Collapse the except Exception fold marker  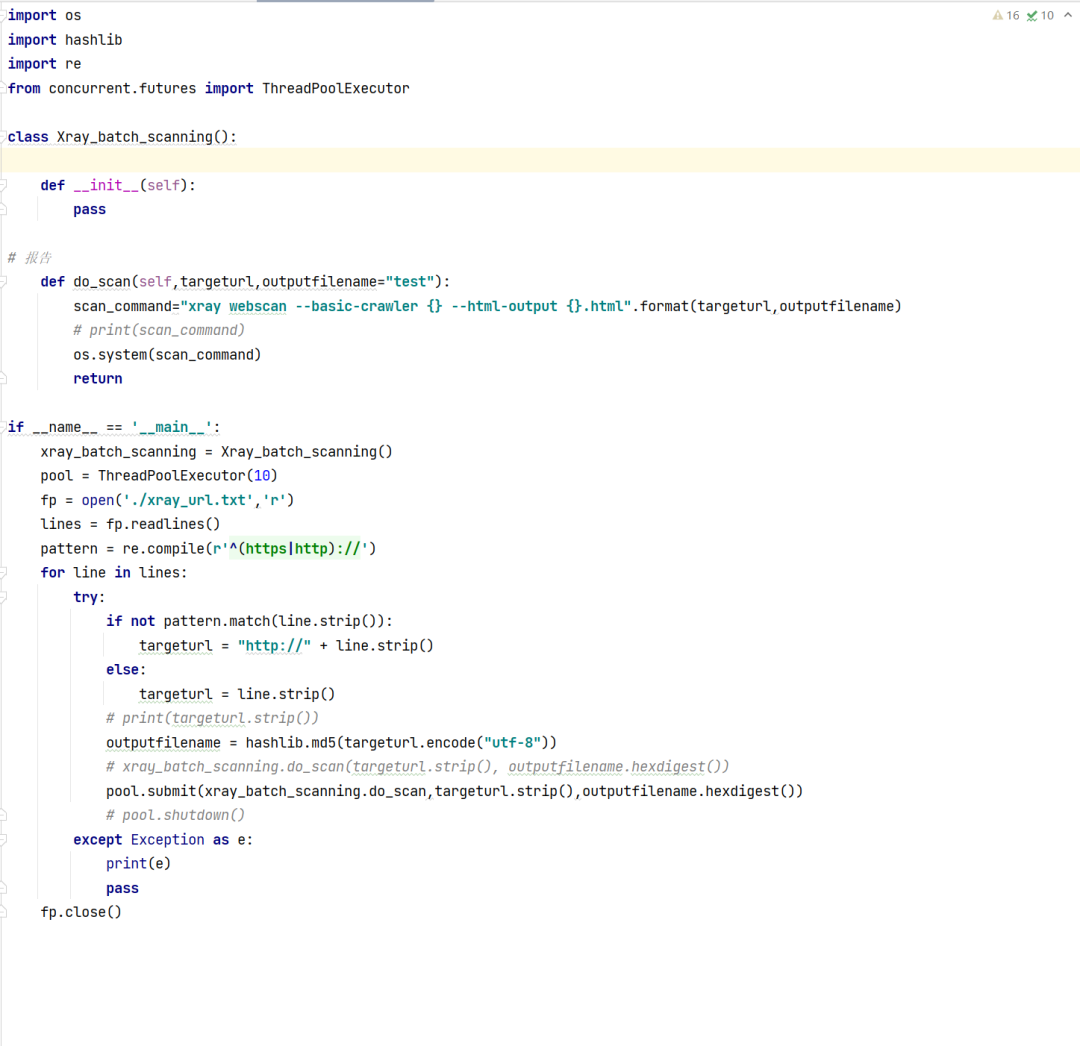coord(3,839)
